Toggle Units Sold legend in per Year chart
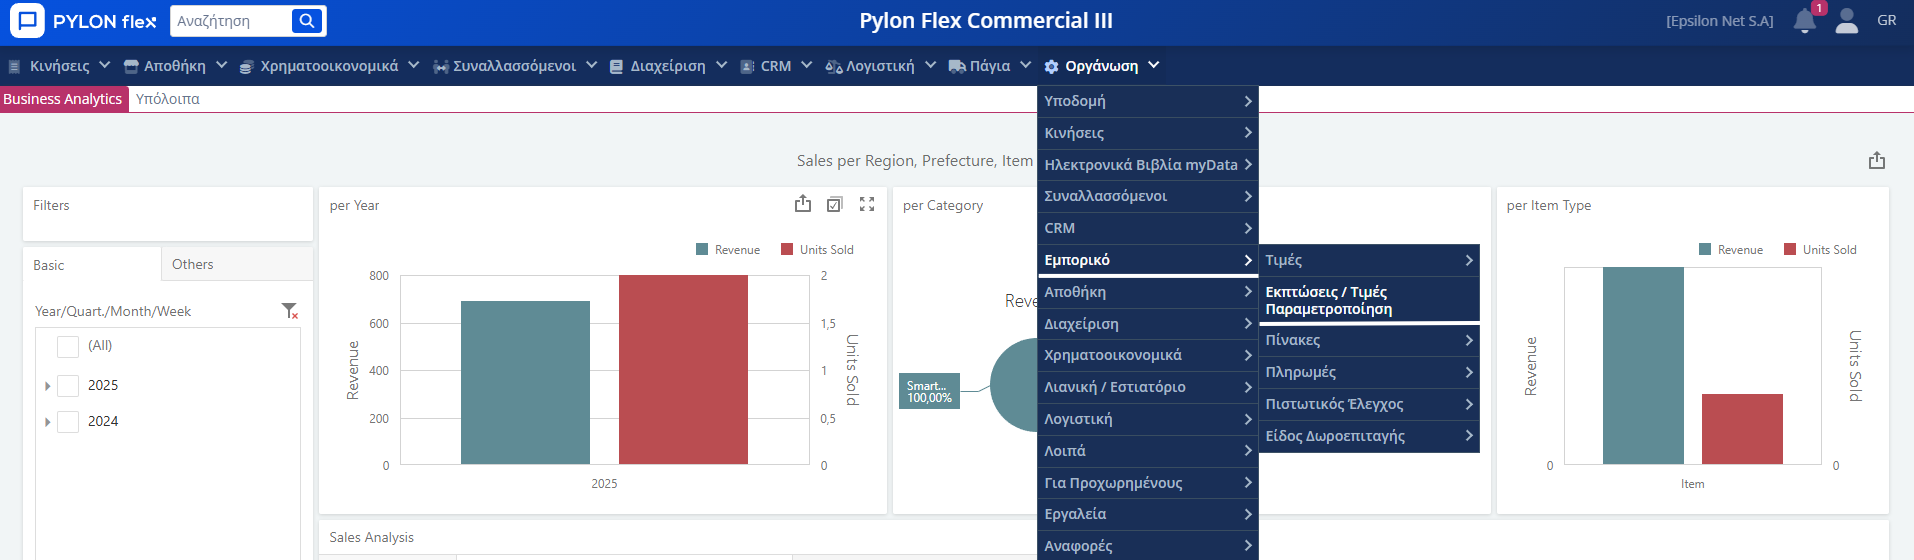Image resolution: width=1914 pixels, height=560 pixels. (817, 250)
